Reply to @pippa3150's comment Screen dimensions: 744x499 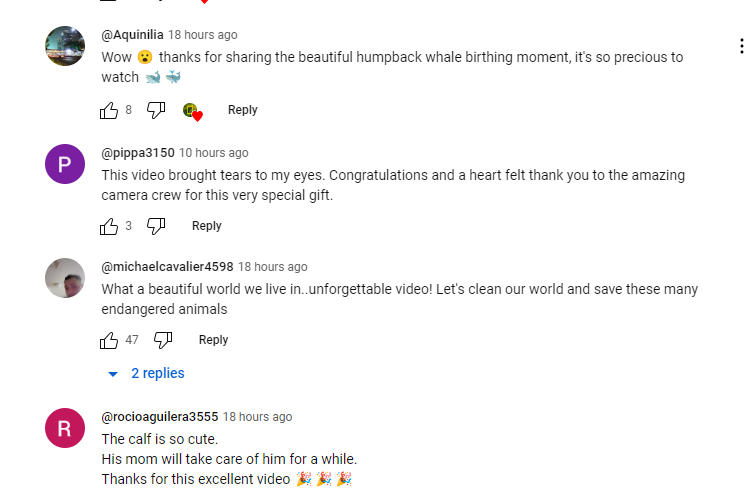(x=206, y=226)
